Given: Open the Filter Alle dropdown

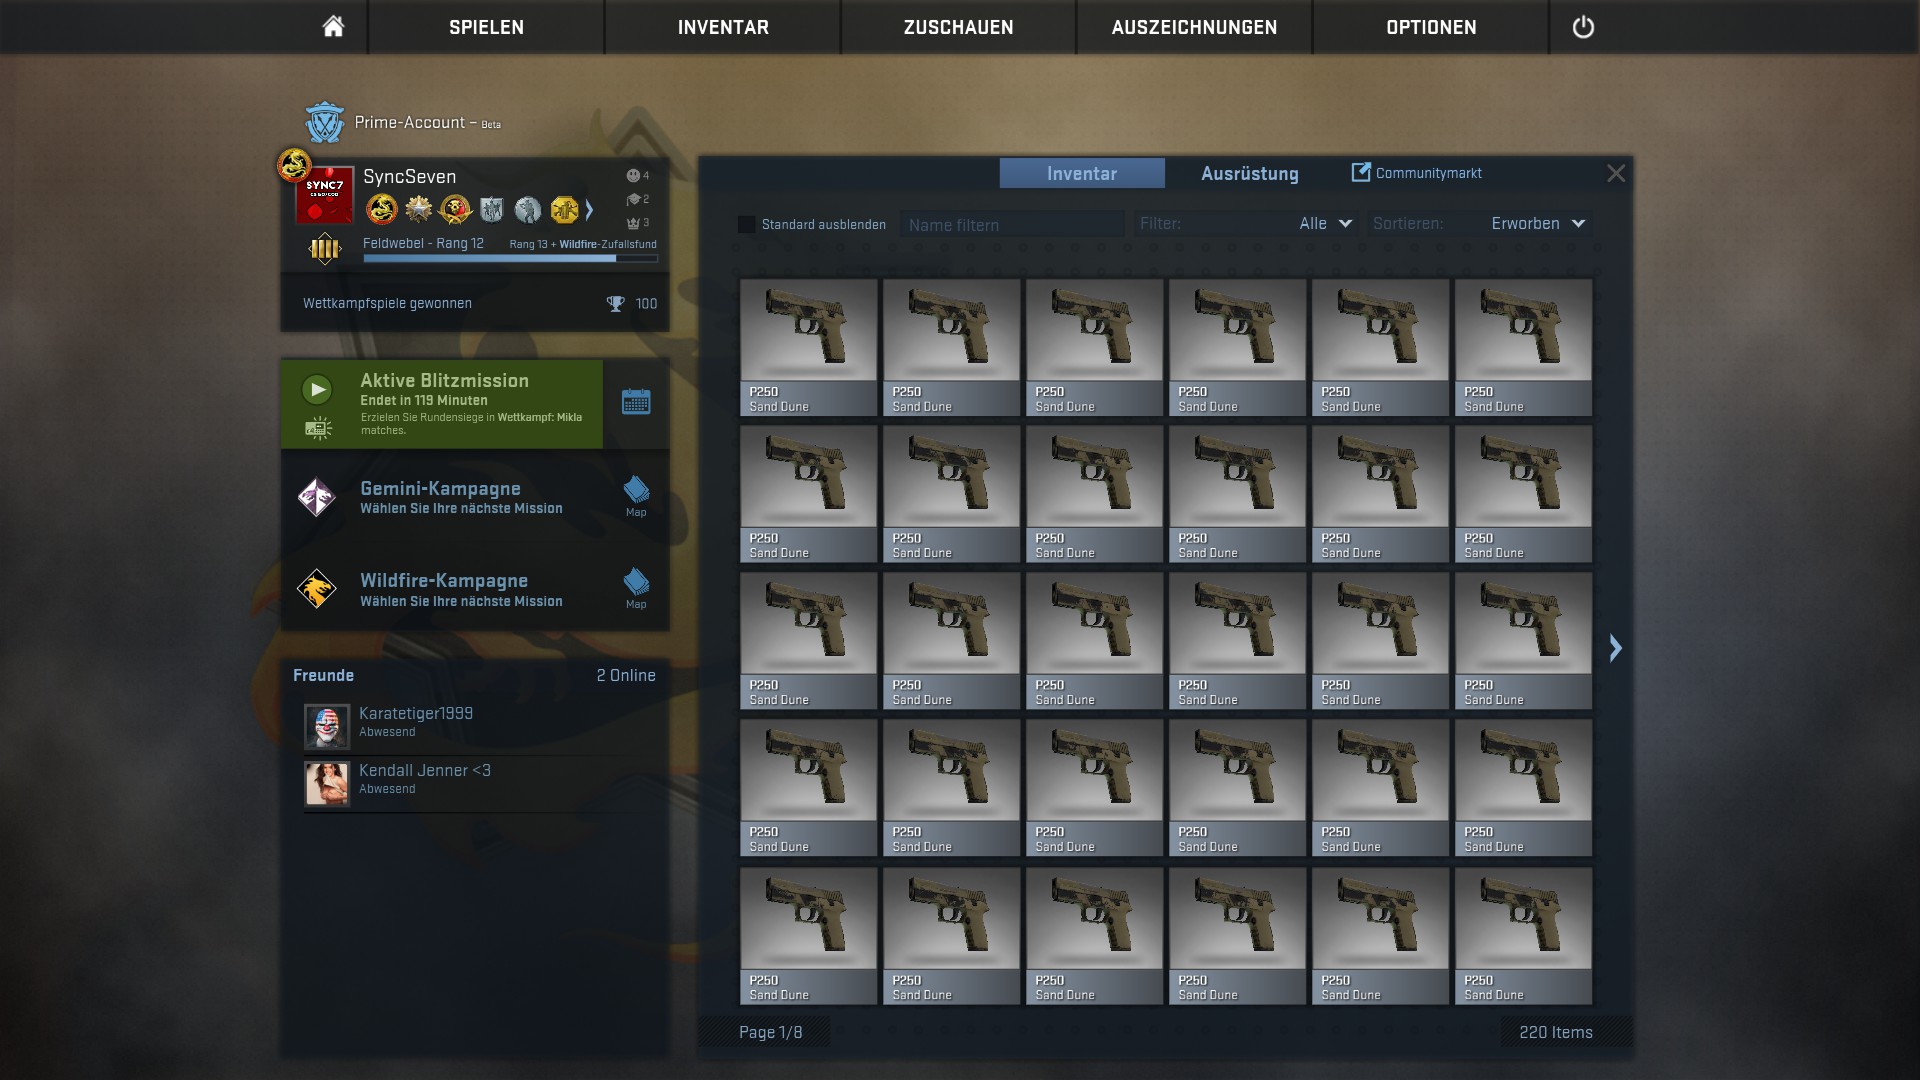Looking at the screenshot, I should [1325, 224].
